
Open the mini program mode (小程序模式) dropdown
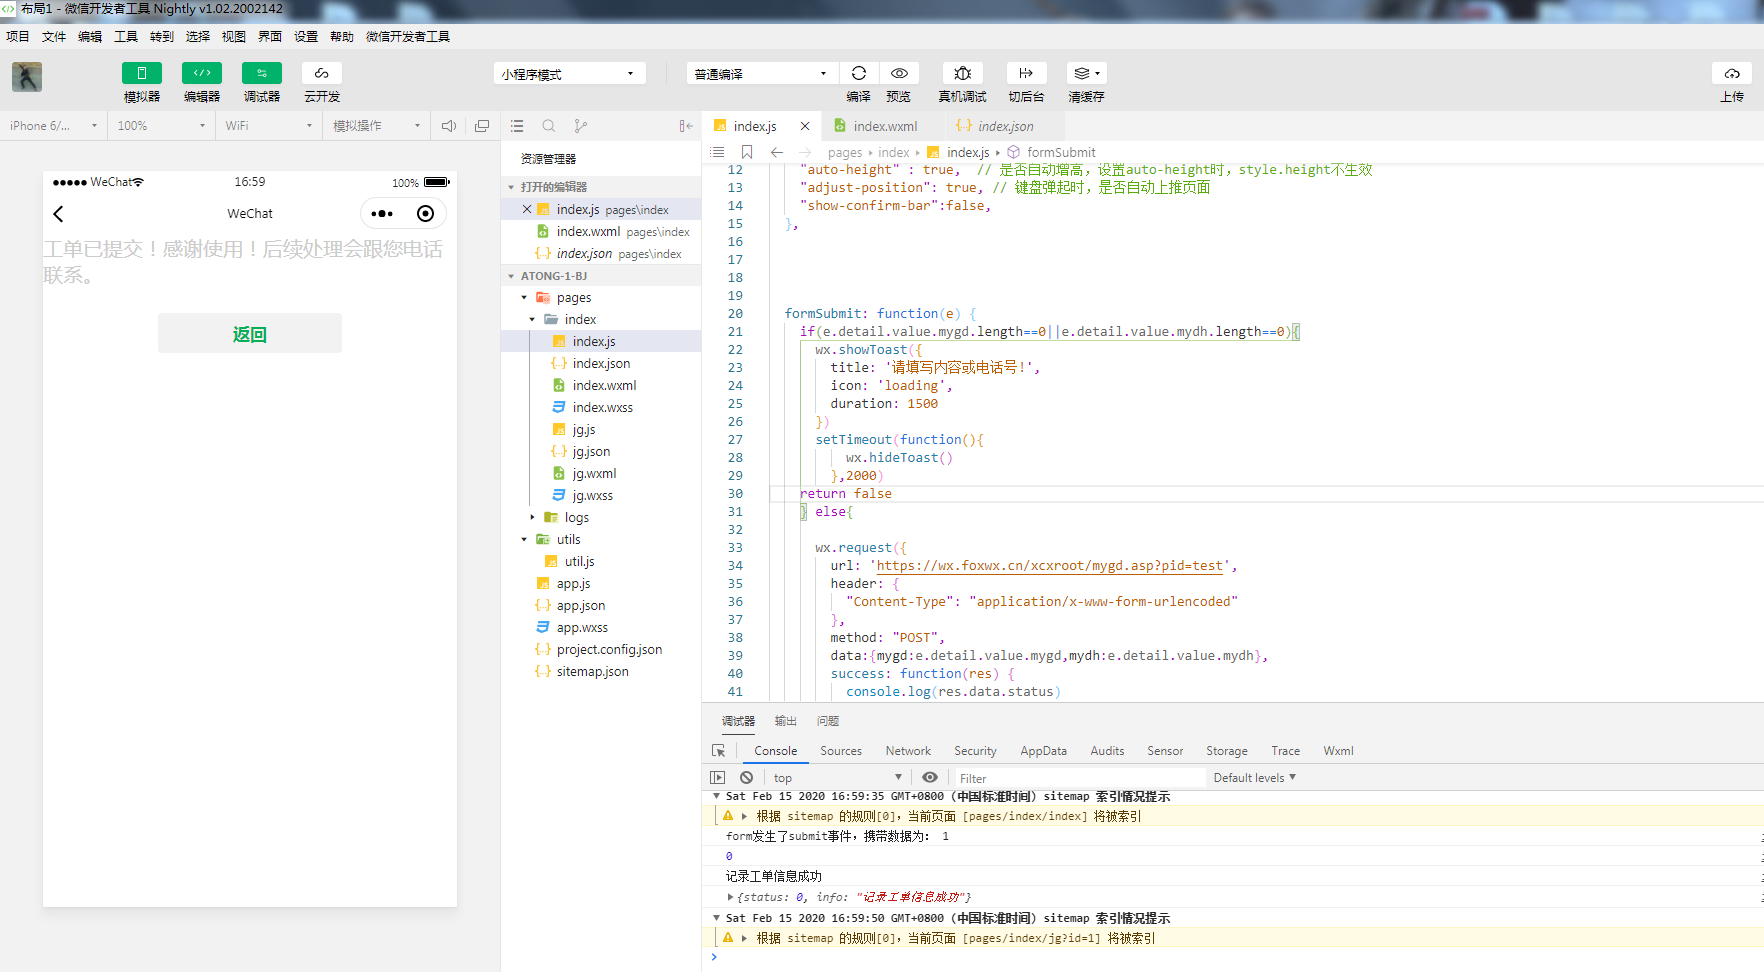pos(569,74)
